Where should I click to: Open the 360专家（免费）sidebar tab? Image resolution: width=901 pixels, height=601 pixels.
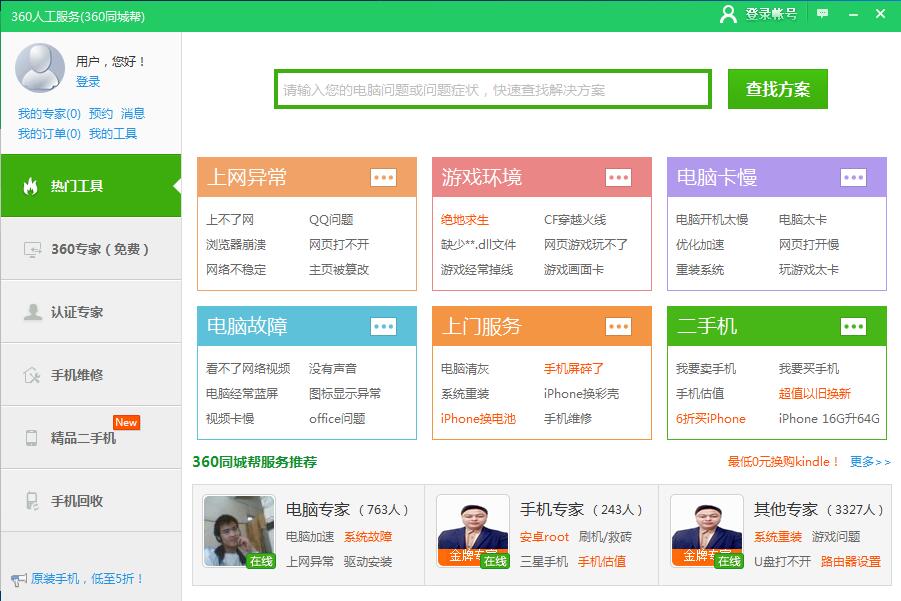pyautogui.click(x=91, y=249)
